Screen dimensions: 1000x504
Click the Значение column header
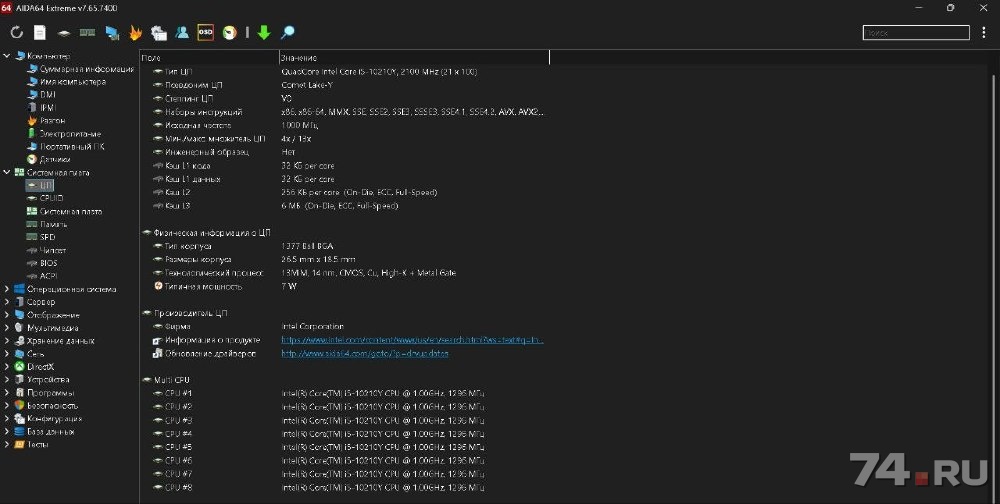(414, 57)
